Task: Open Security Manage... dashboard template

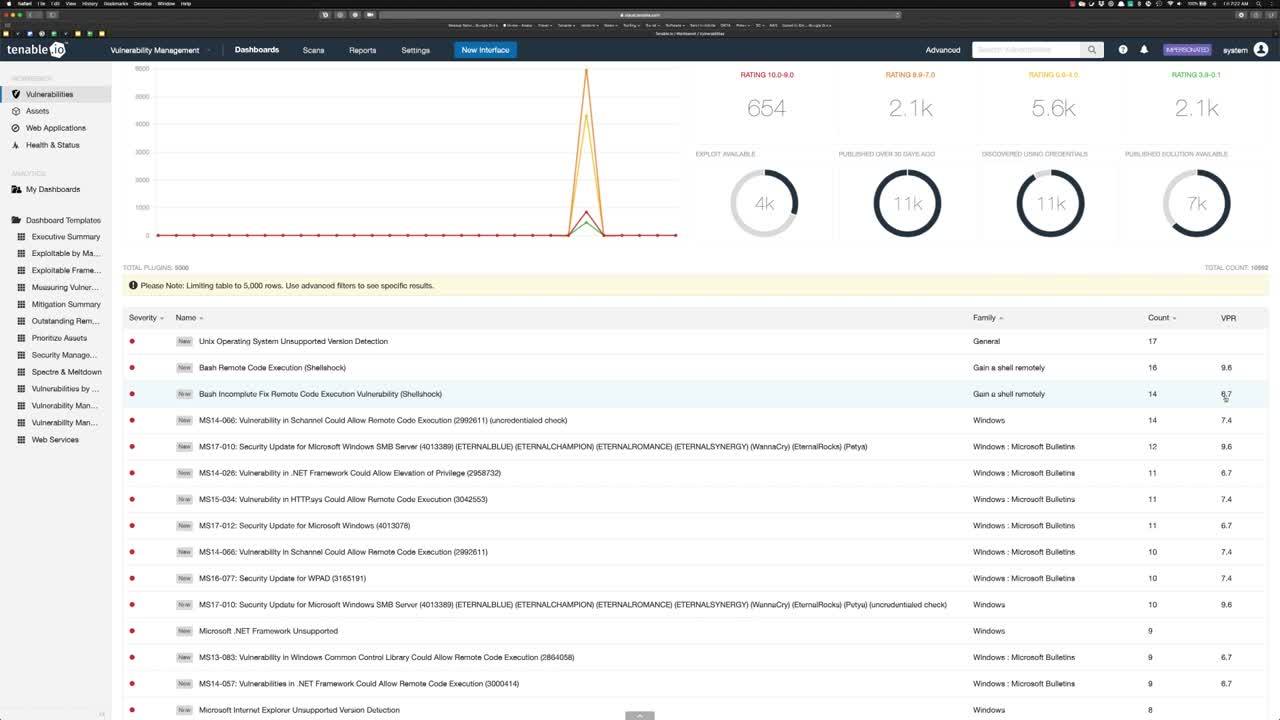Action: [x=64, y=355]
